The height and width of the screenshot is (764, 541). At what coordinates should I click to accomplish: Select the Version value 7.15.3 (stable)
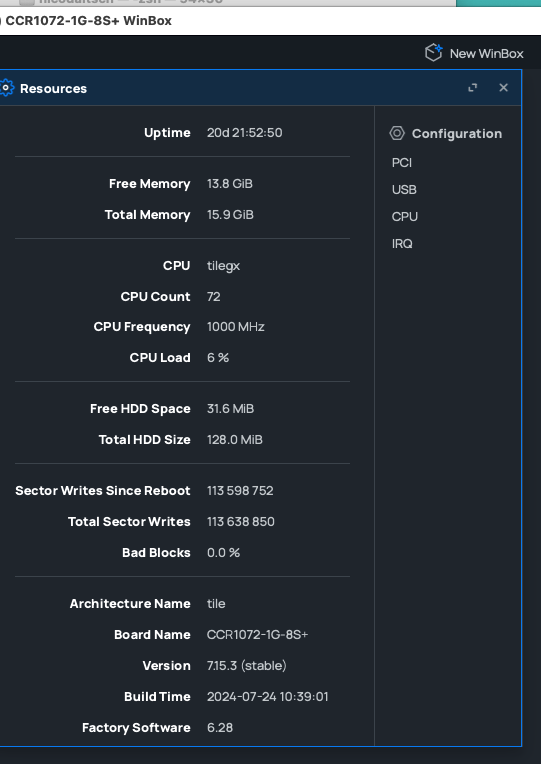pyautogui.click(x=247, y=666)
